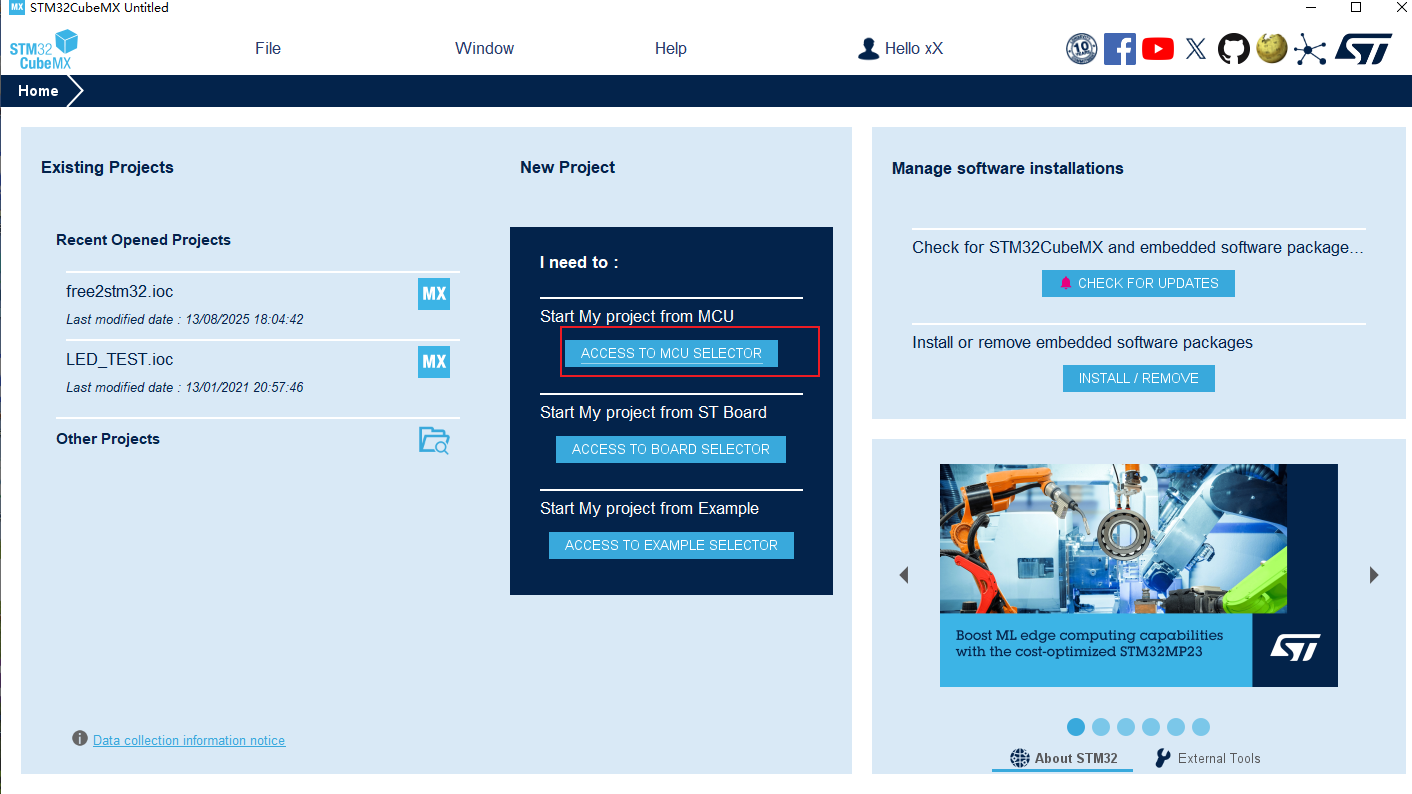Click the ST logo on the banner
The width and height of the screenshot is (1412, 794).
coord(1295,647)
